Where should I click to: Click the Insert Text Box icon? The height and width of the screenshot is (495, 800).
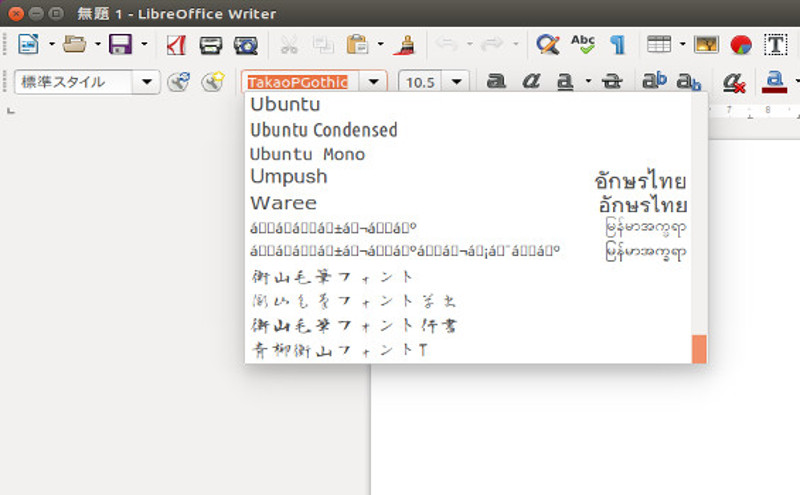click(x=775, y=45)
